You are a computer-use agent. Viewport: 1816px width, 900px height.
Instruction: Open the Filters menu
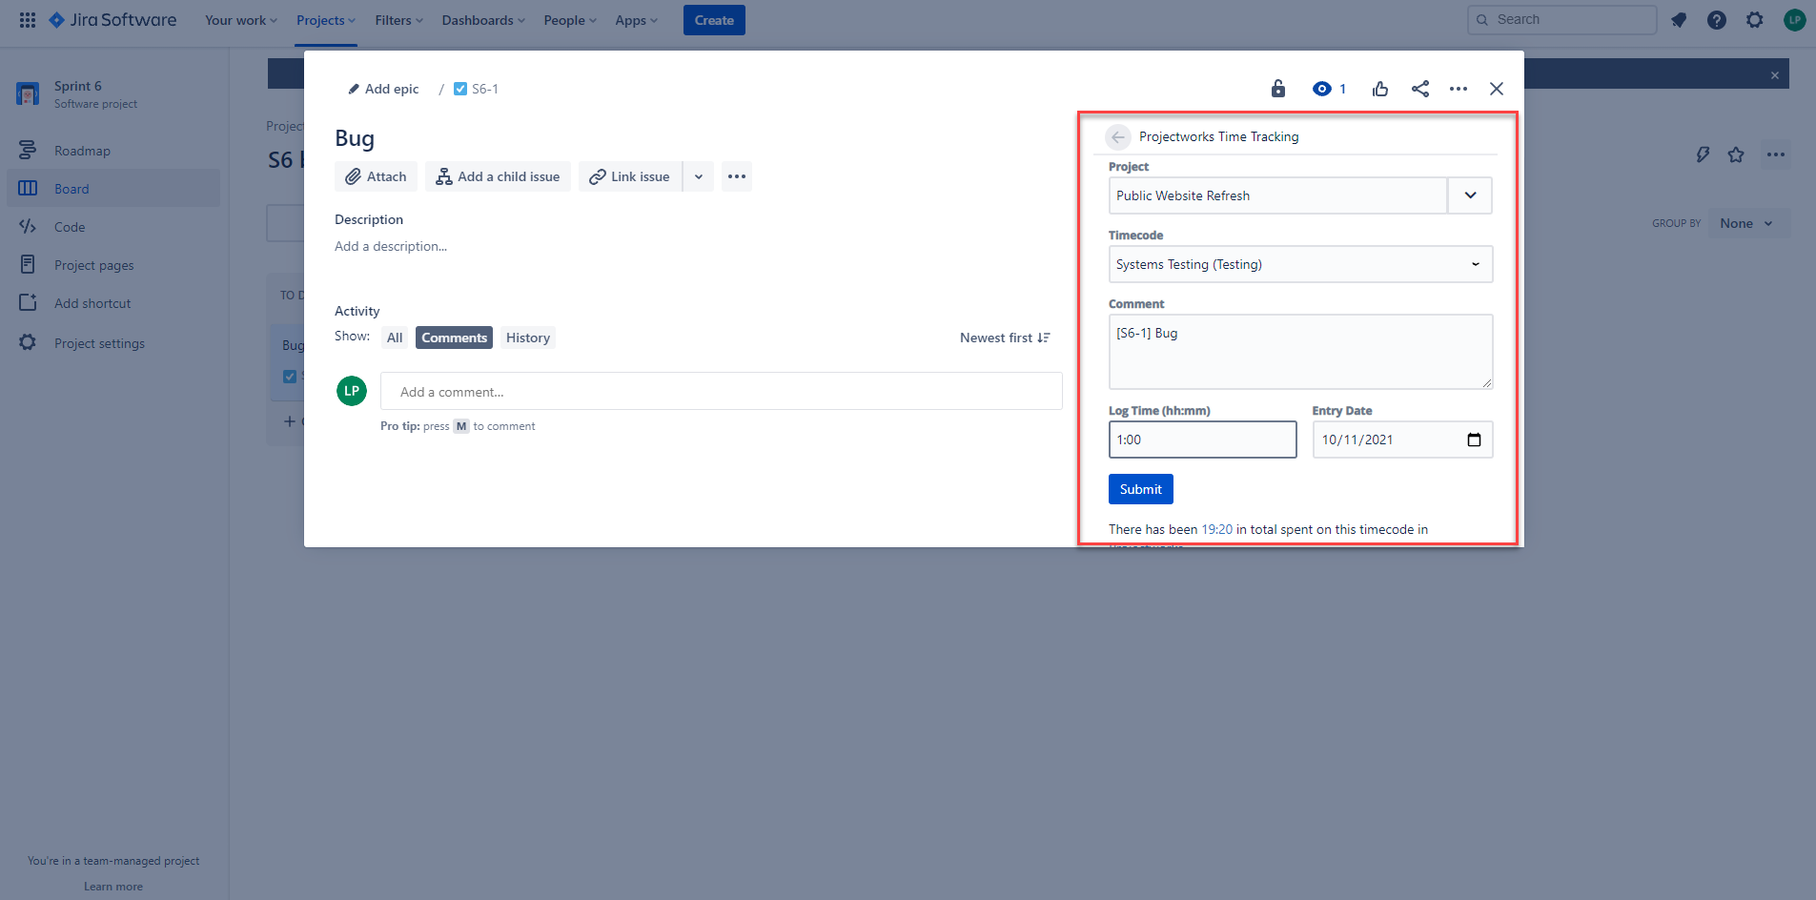[x=399, y=20]
